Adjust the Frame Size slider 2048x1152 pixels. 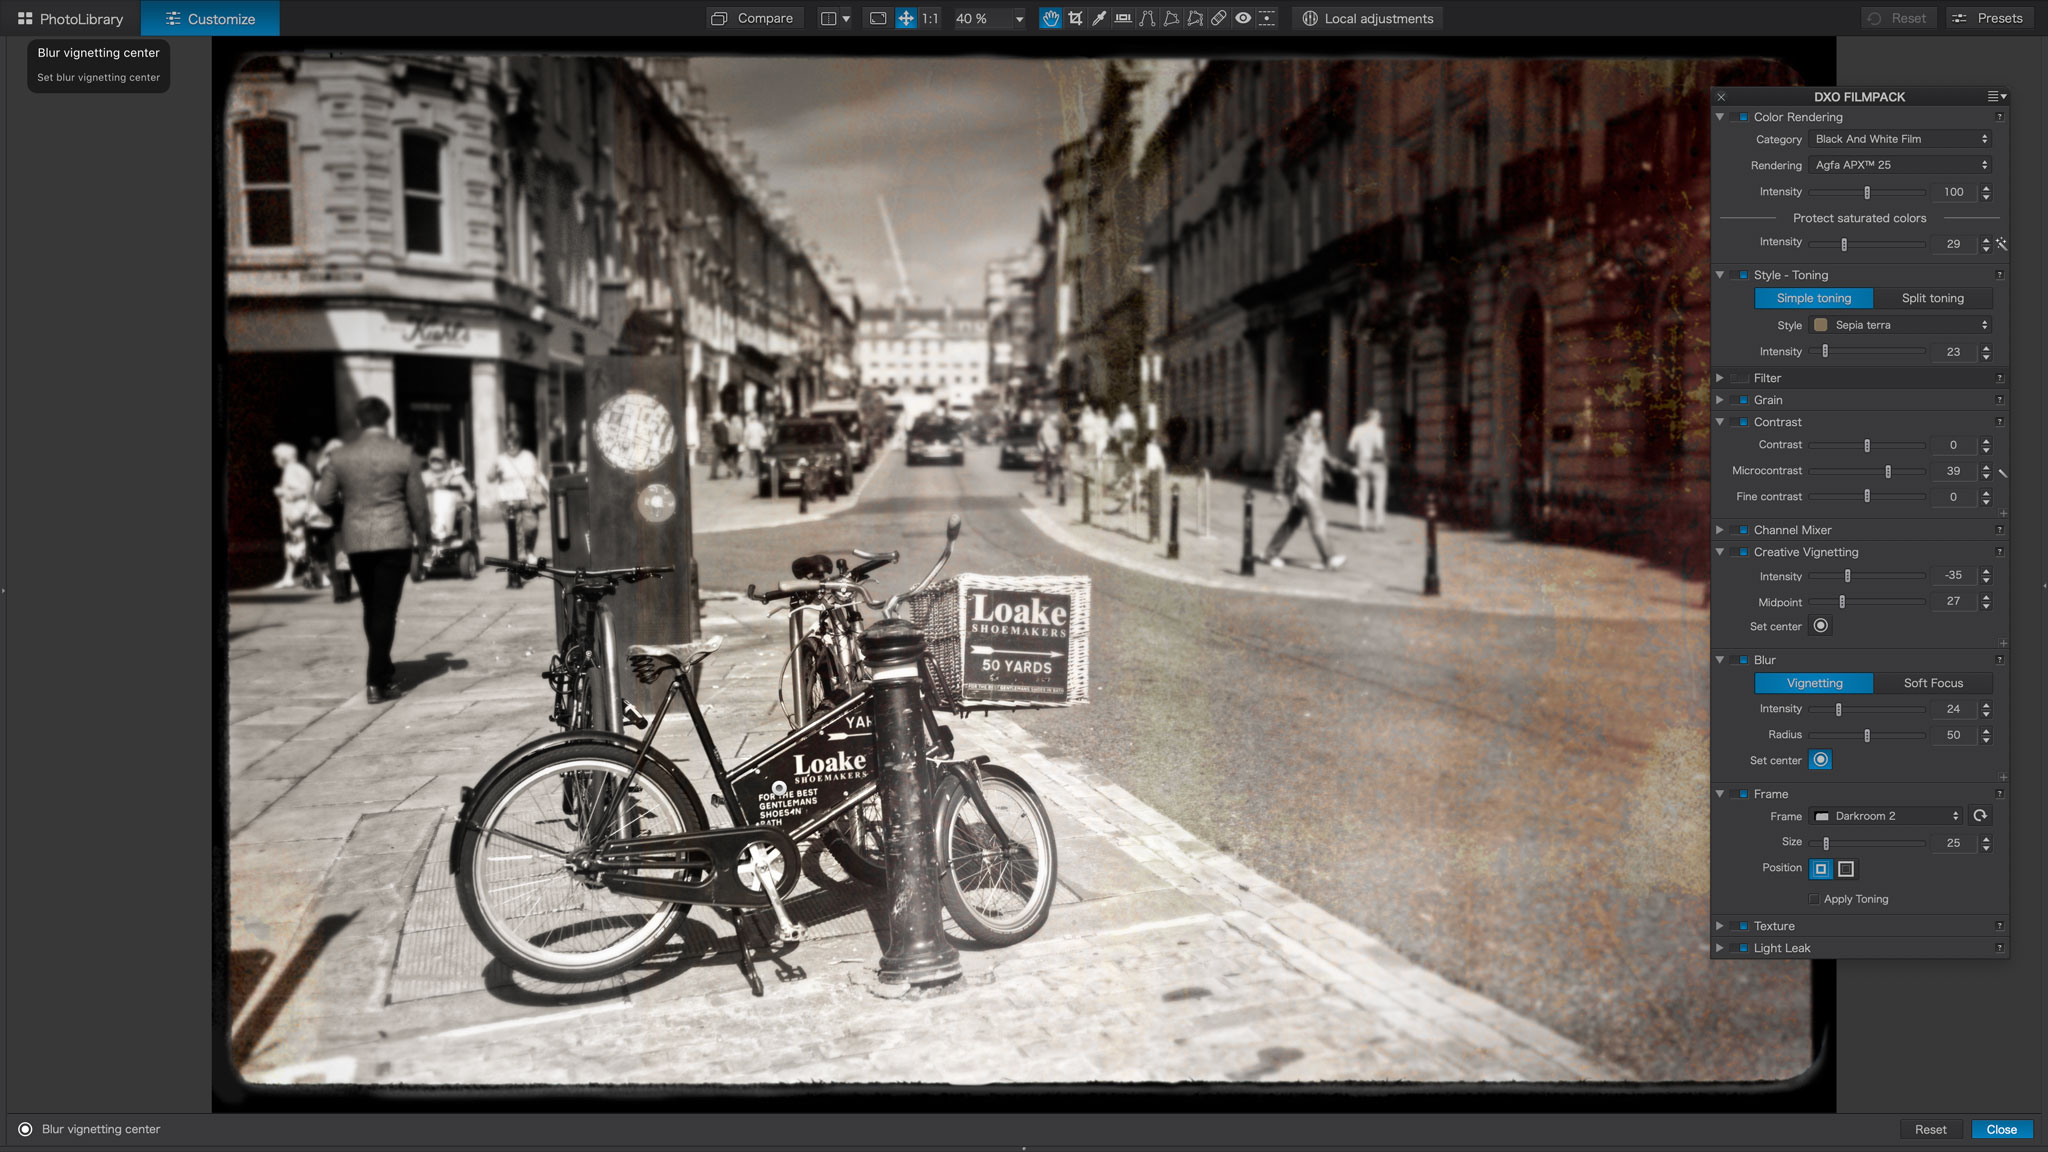1867,843
